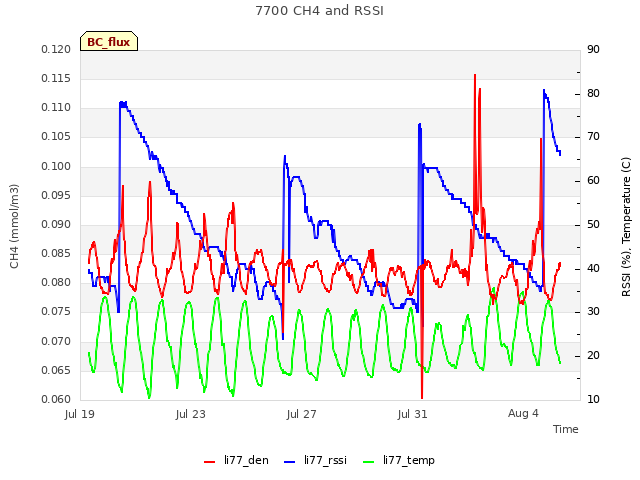Screen dimensions: 640x480
Task: Click the Time axis label
Action: 566,429
